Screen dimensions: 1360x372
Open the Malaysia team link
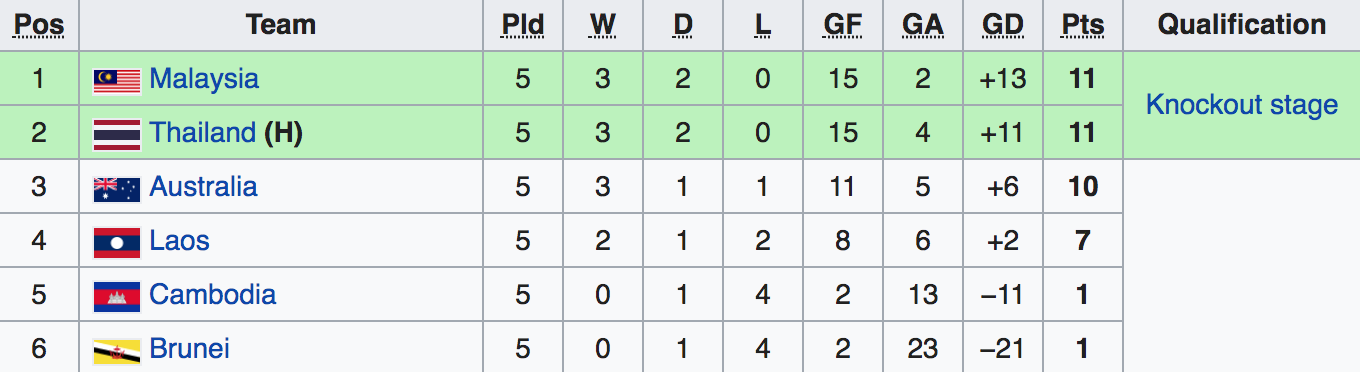tap(204, 79)
